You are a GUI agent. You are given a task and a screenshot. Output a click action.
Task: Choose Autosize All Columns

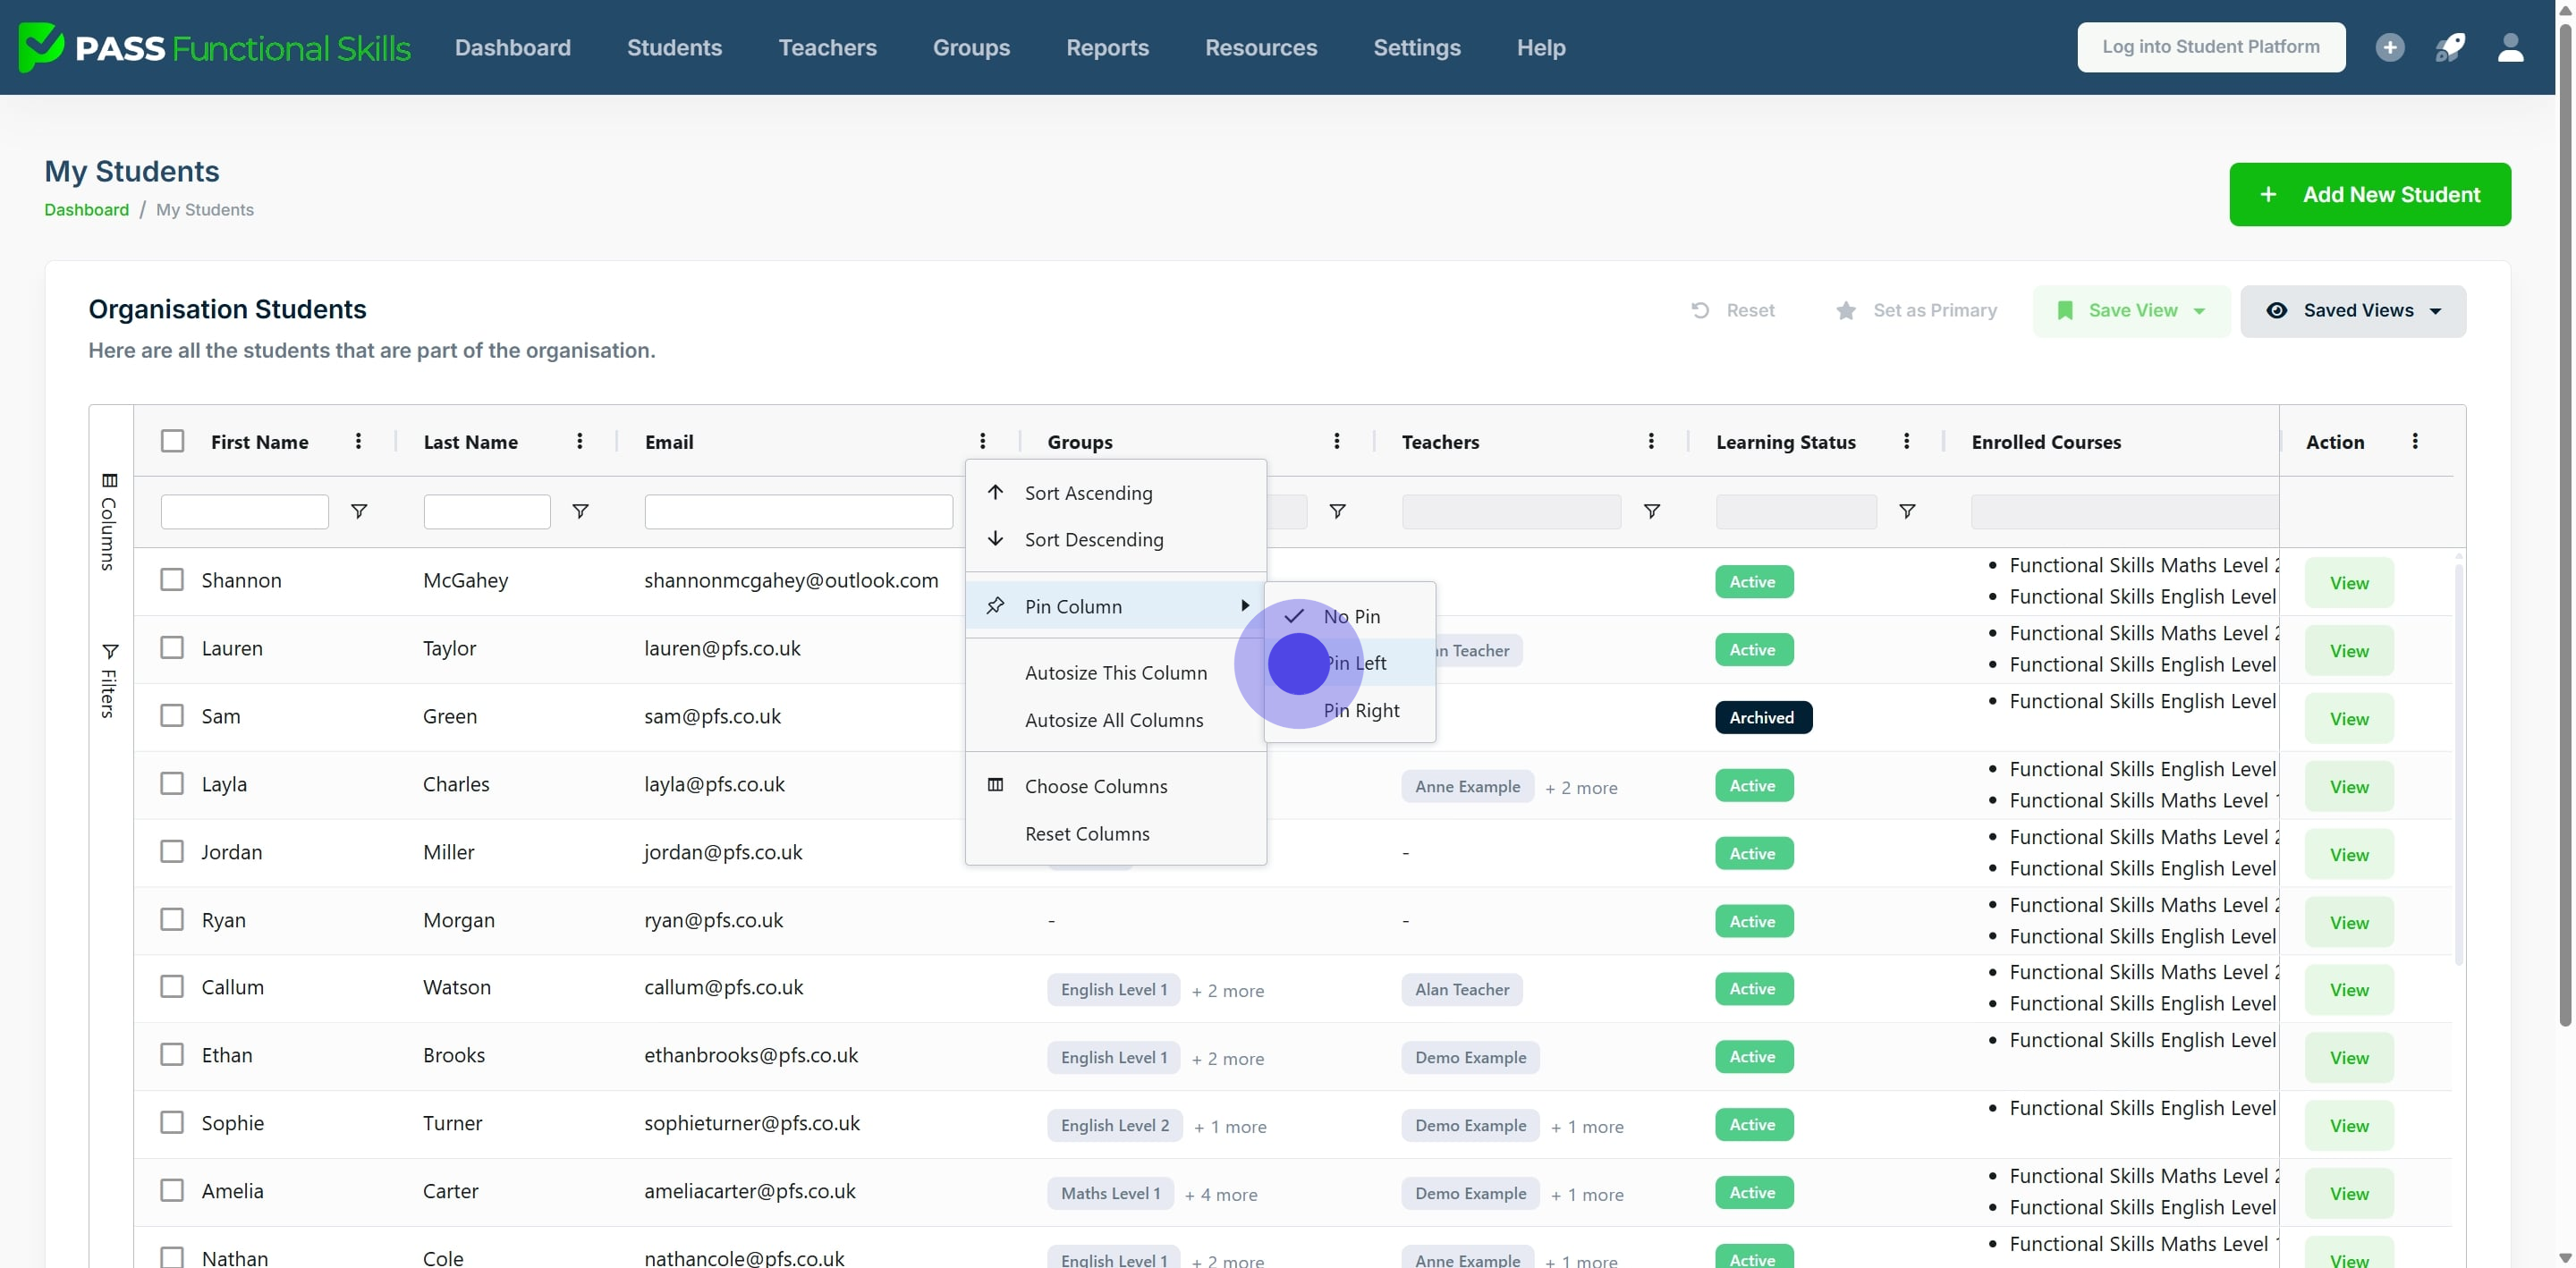pos(1116,720)
